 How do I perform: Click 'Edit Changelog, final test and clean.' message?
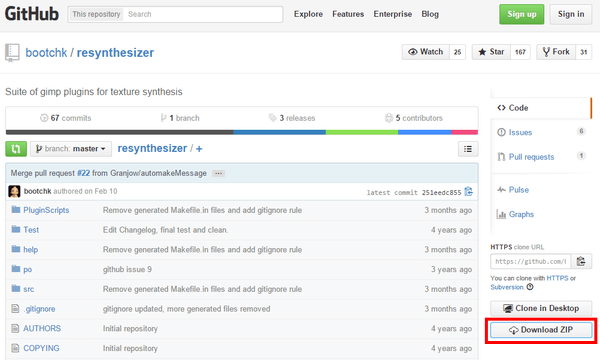[165, 230]
